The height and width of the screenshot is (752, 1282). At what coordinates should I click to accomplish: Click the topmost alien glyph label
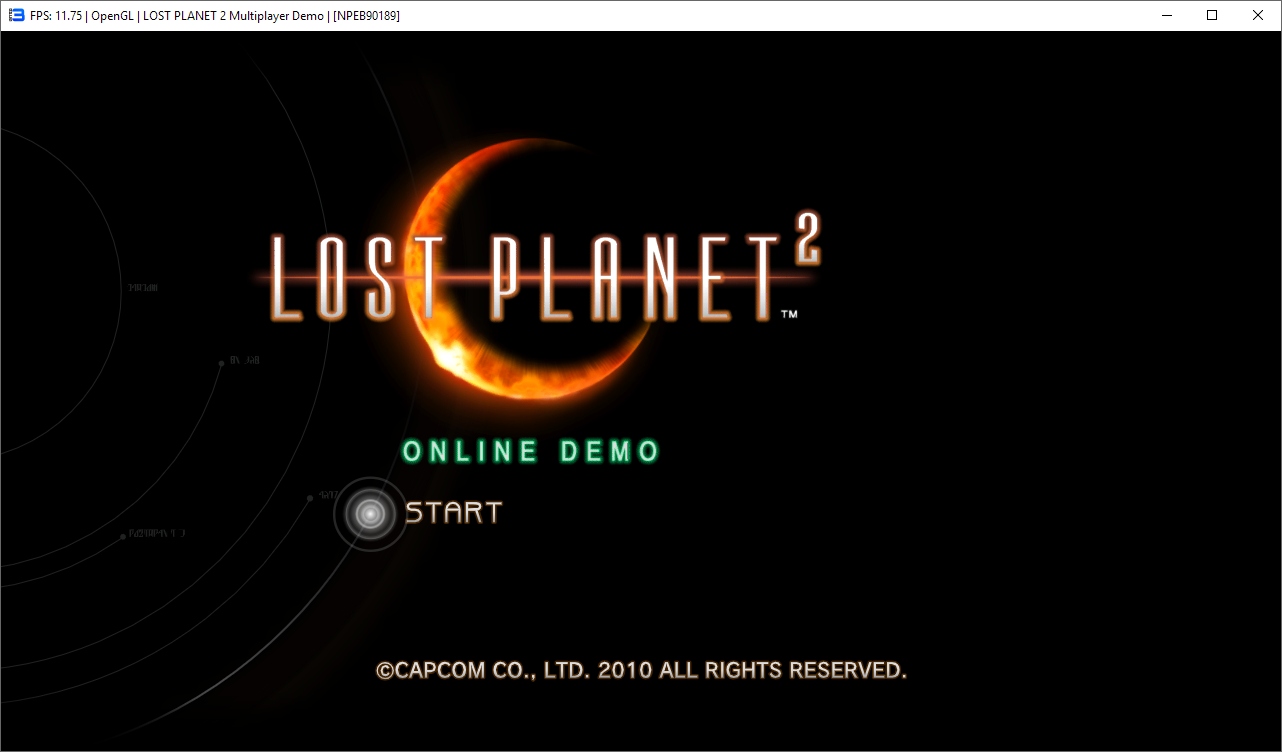click(142, 288)
